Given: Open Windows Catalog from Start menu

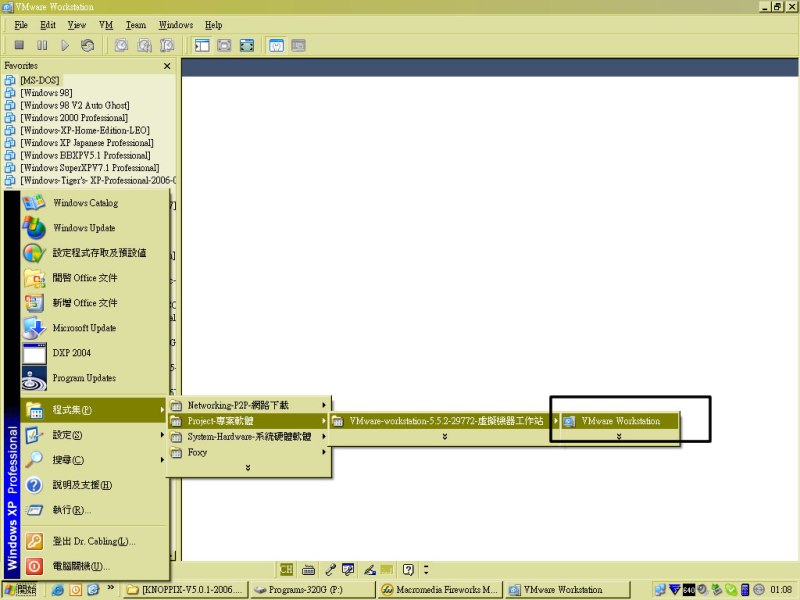Looking at the screenshot, I should 95,203.
